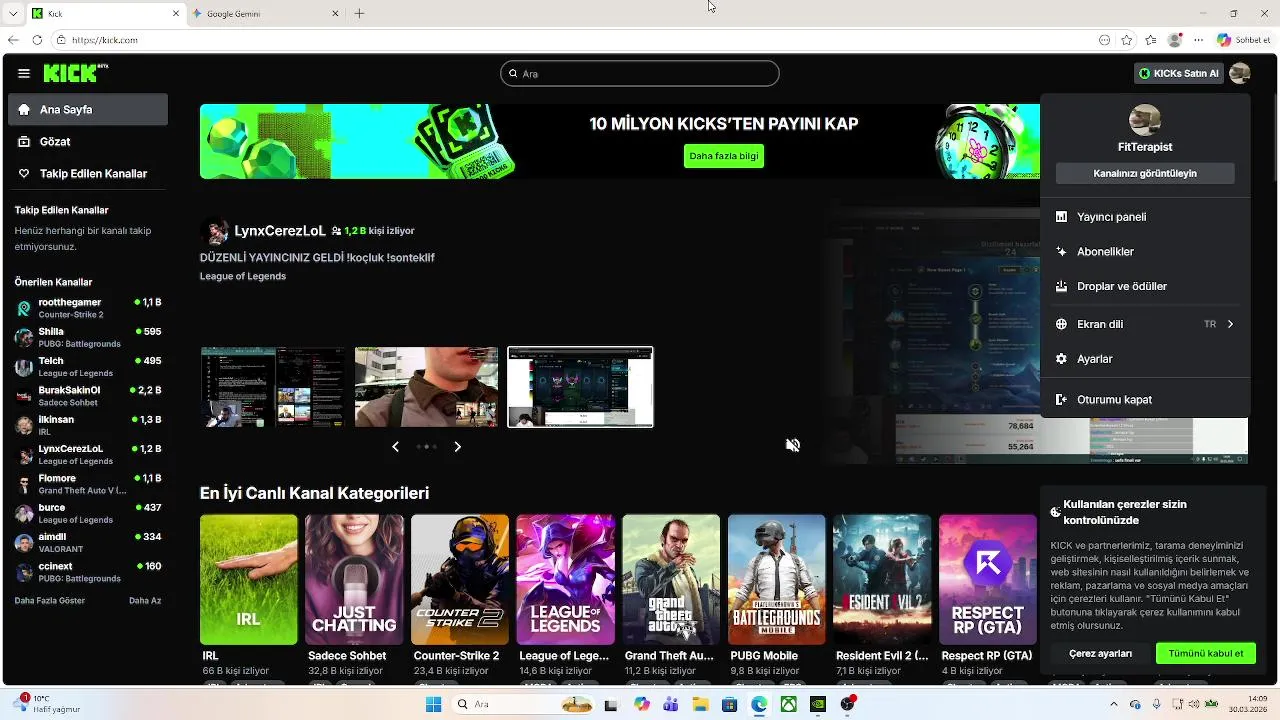Open the hamburger sidebar menu
Image resolution: width=1280 pixels, height=720 pixels.
coord(24,73)
